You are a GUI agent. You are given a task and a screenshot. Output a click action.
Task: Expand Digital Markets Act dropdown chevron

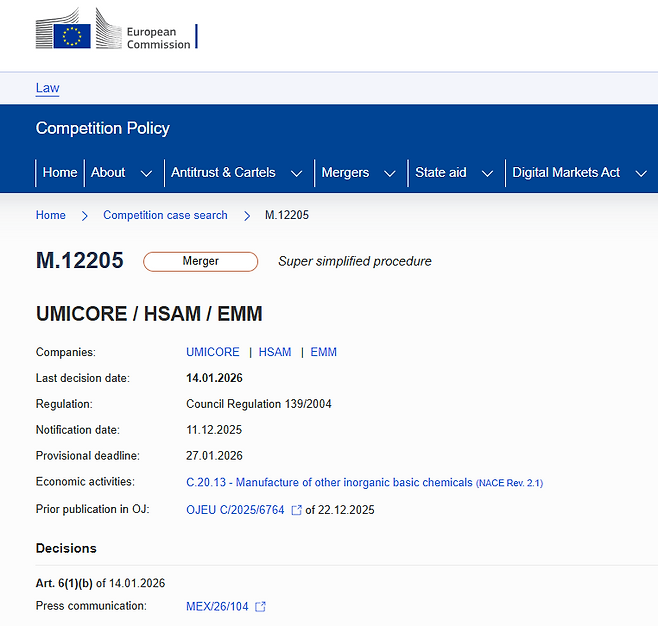[641, 173]
